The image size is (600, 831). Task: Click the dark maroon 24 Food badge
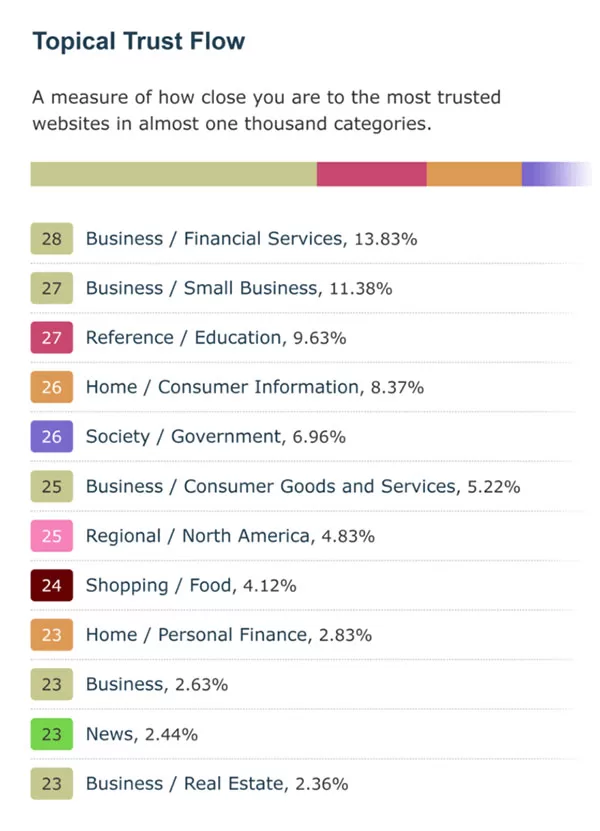[x=51, y=586]
